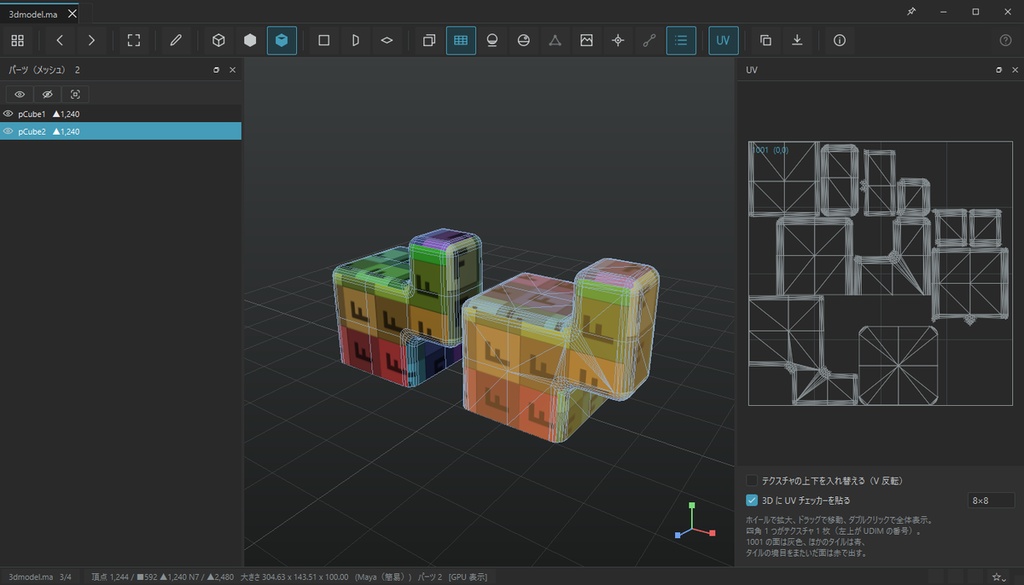Close the UV panel
The height and width of the screenshot is (585, 1024).
coord(1015,70)
